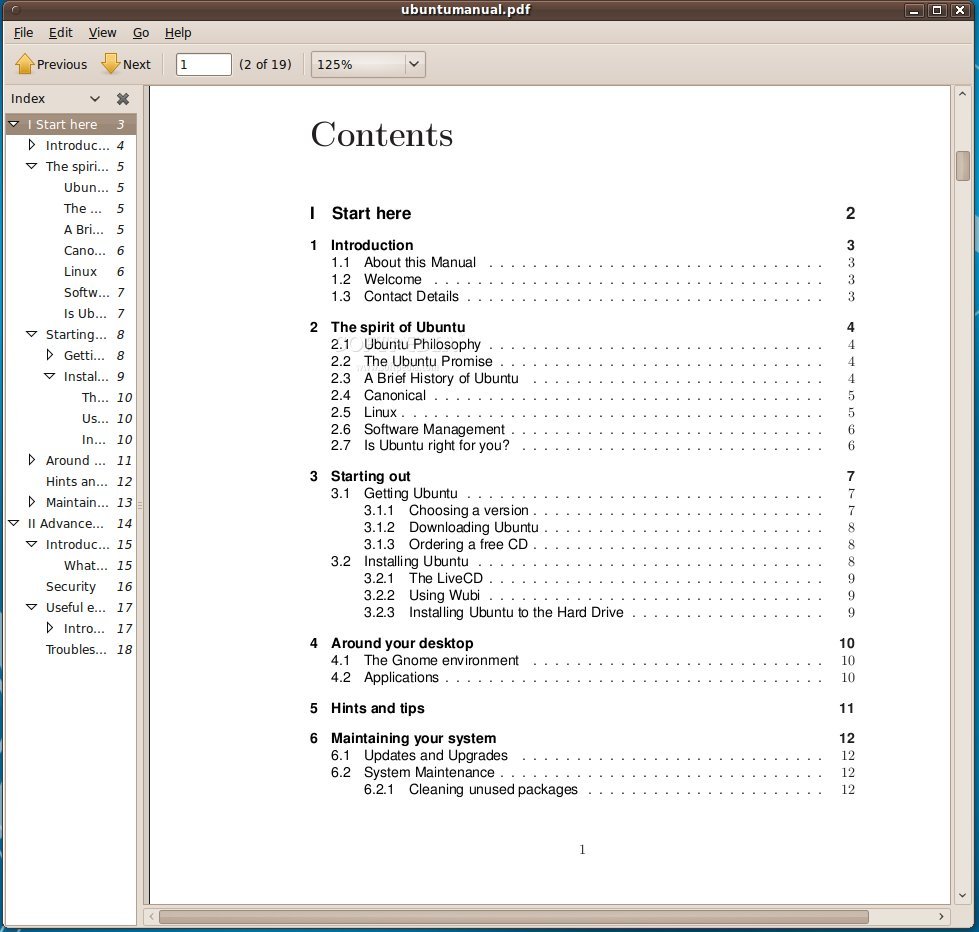Click the vertical scrollbar of the document
The image size is (979, 932).
point(963,165)
